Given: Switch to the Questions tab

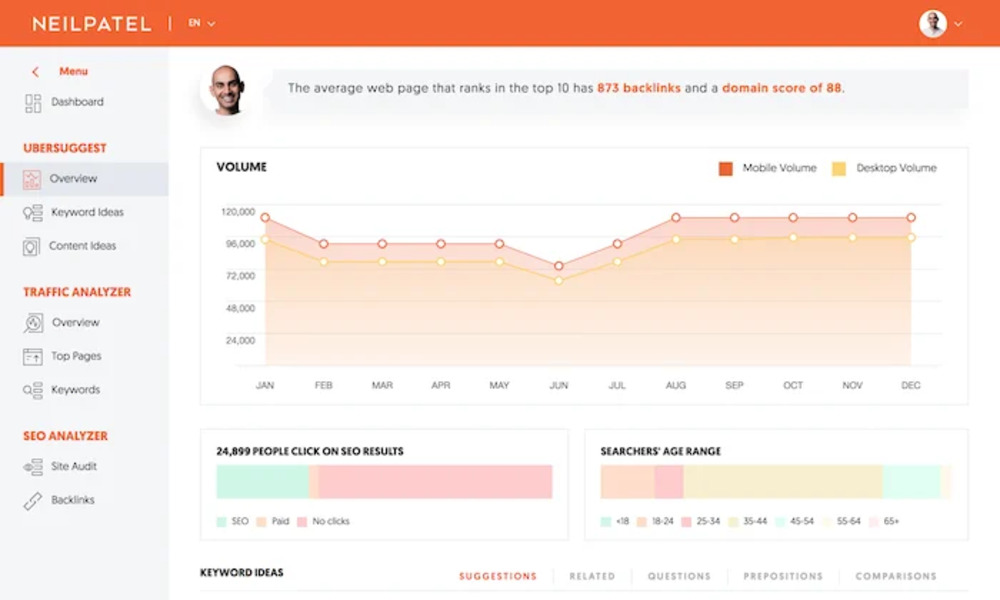Looking at the screenshot, I should [x=679, y=576].
